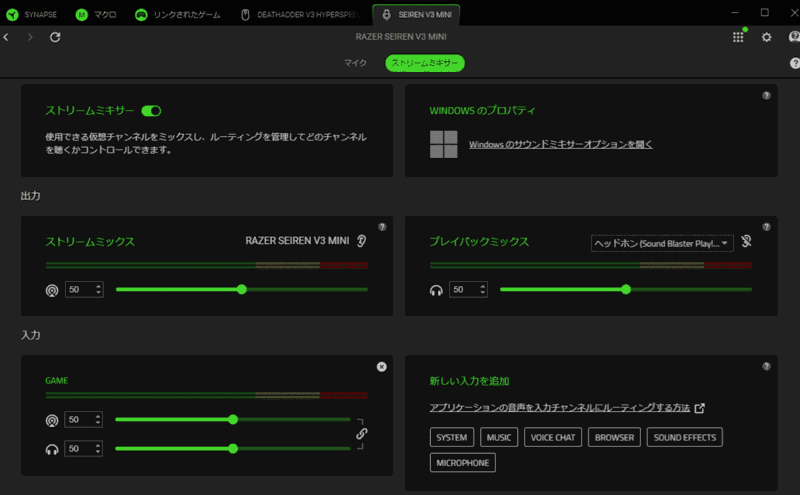Remove the GAME input channel
Screen dimensions: 800x495
(382, 366)
